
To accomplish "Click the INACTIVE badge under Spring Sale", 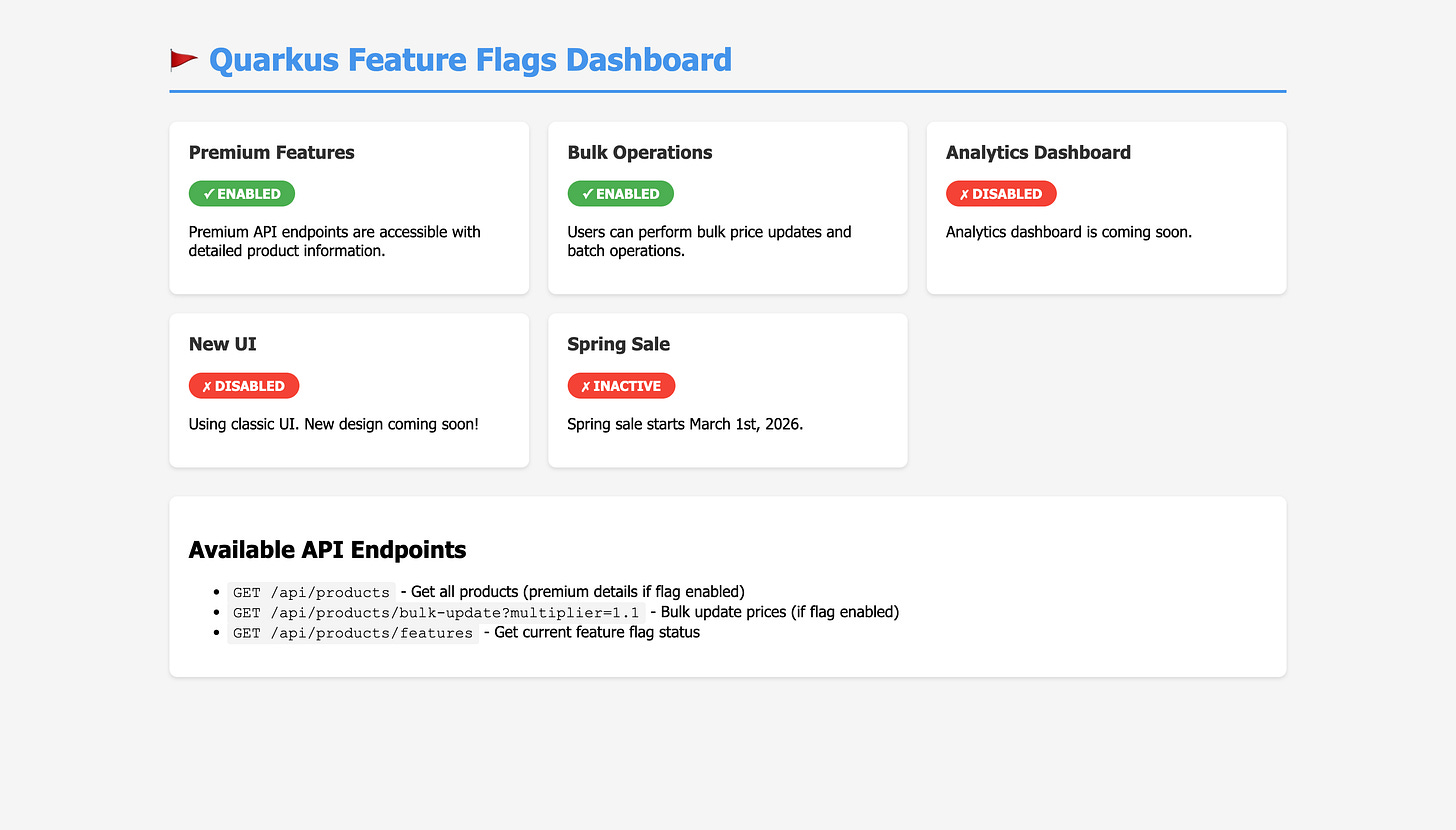I will pyautogui.click(x=621, y=386).
